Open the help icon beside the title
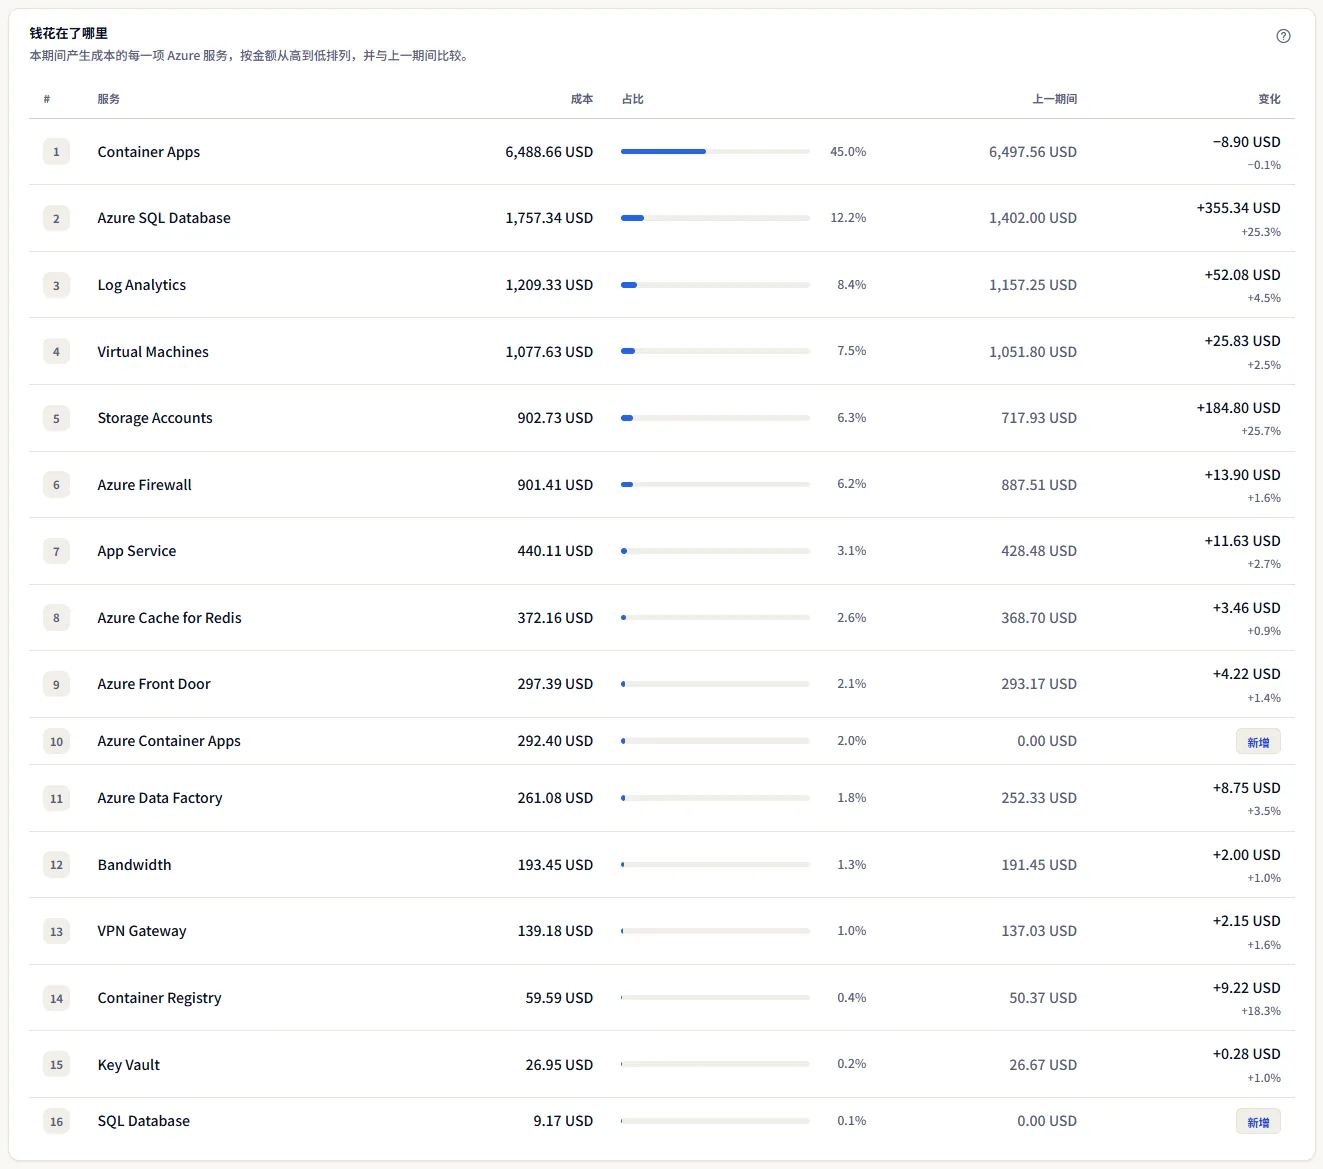 1283,36
